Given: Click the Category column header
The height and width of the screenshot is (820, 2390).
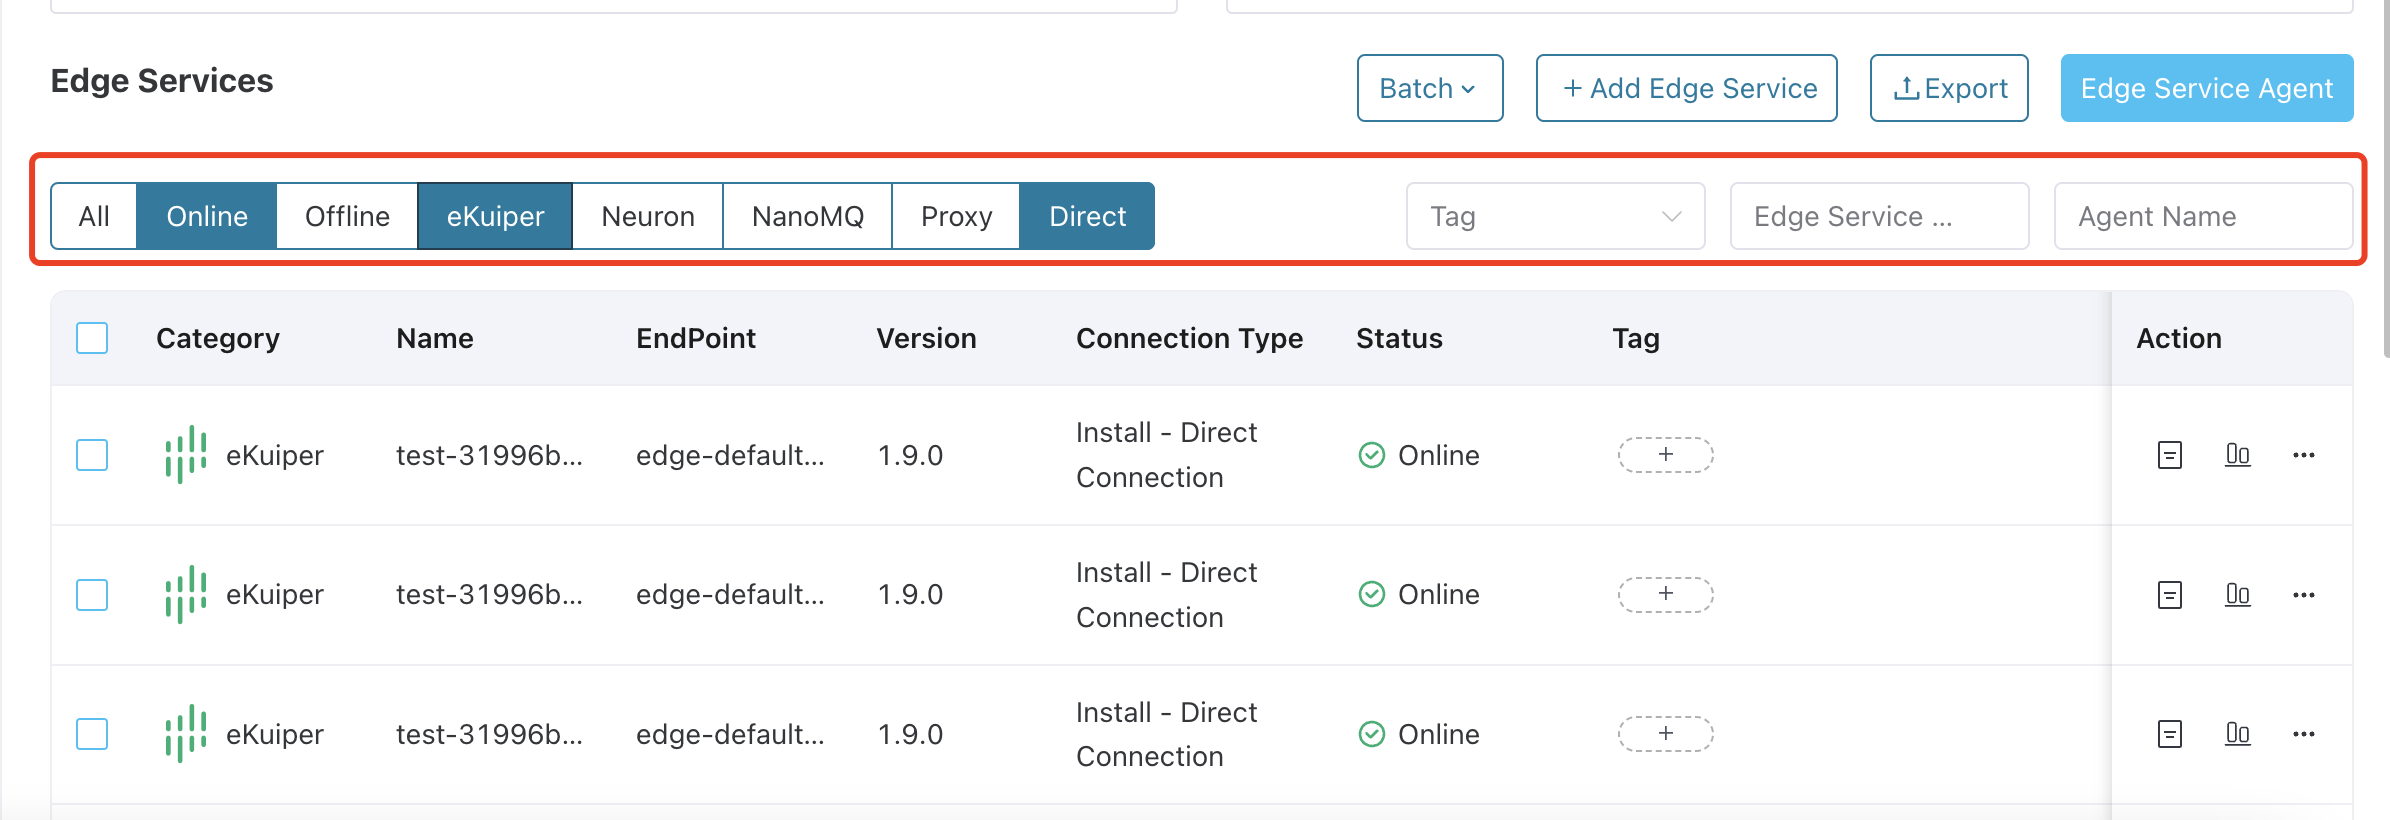Looking at the screenshot, I should point(218,338).
